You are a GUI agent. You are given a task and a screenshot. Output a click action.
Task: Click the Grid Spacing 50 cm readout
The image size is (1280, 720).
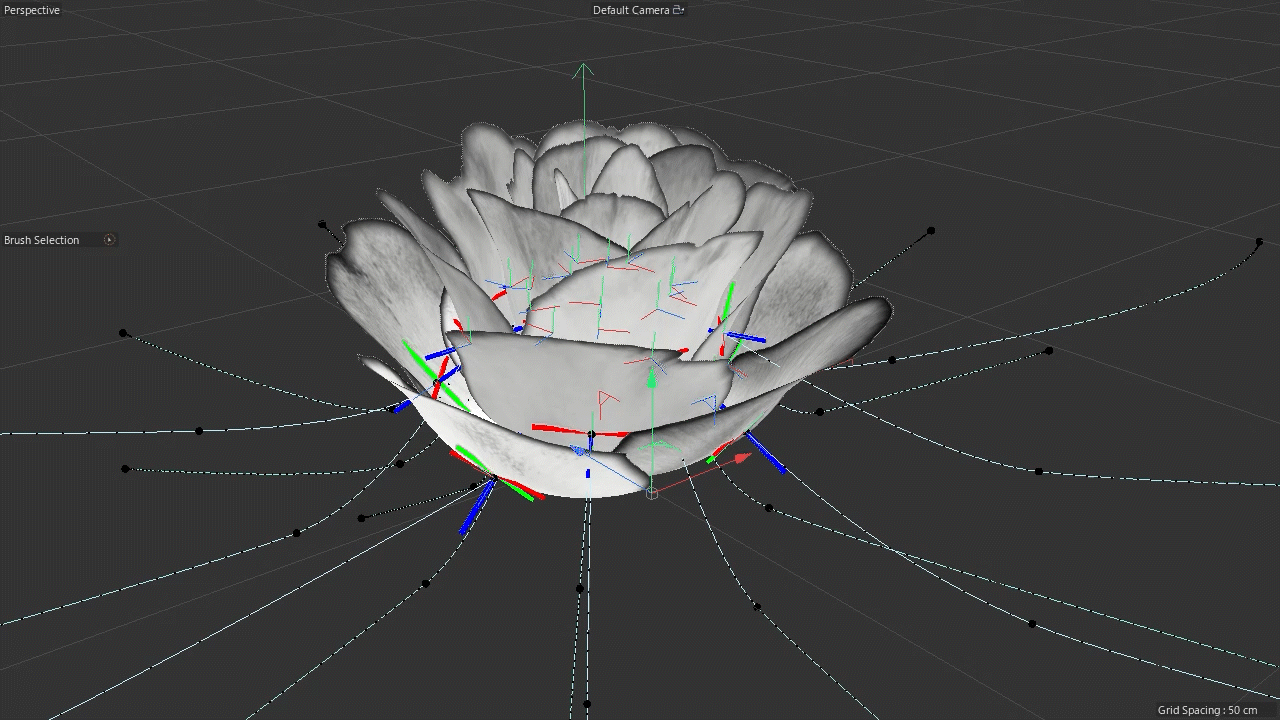[x=1207, y=710]
